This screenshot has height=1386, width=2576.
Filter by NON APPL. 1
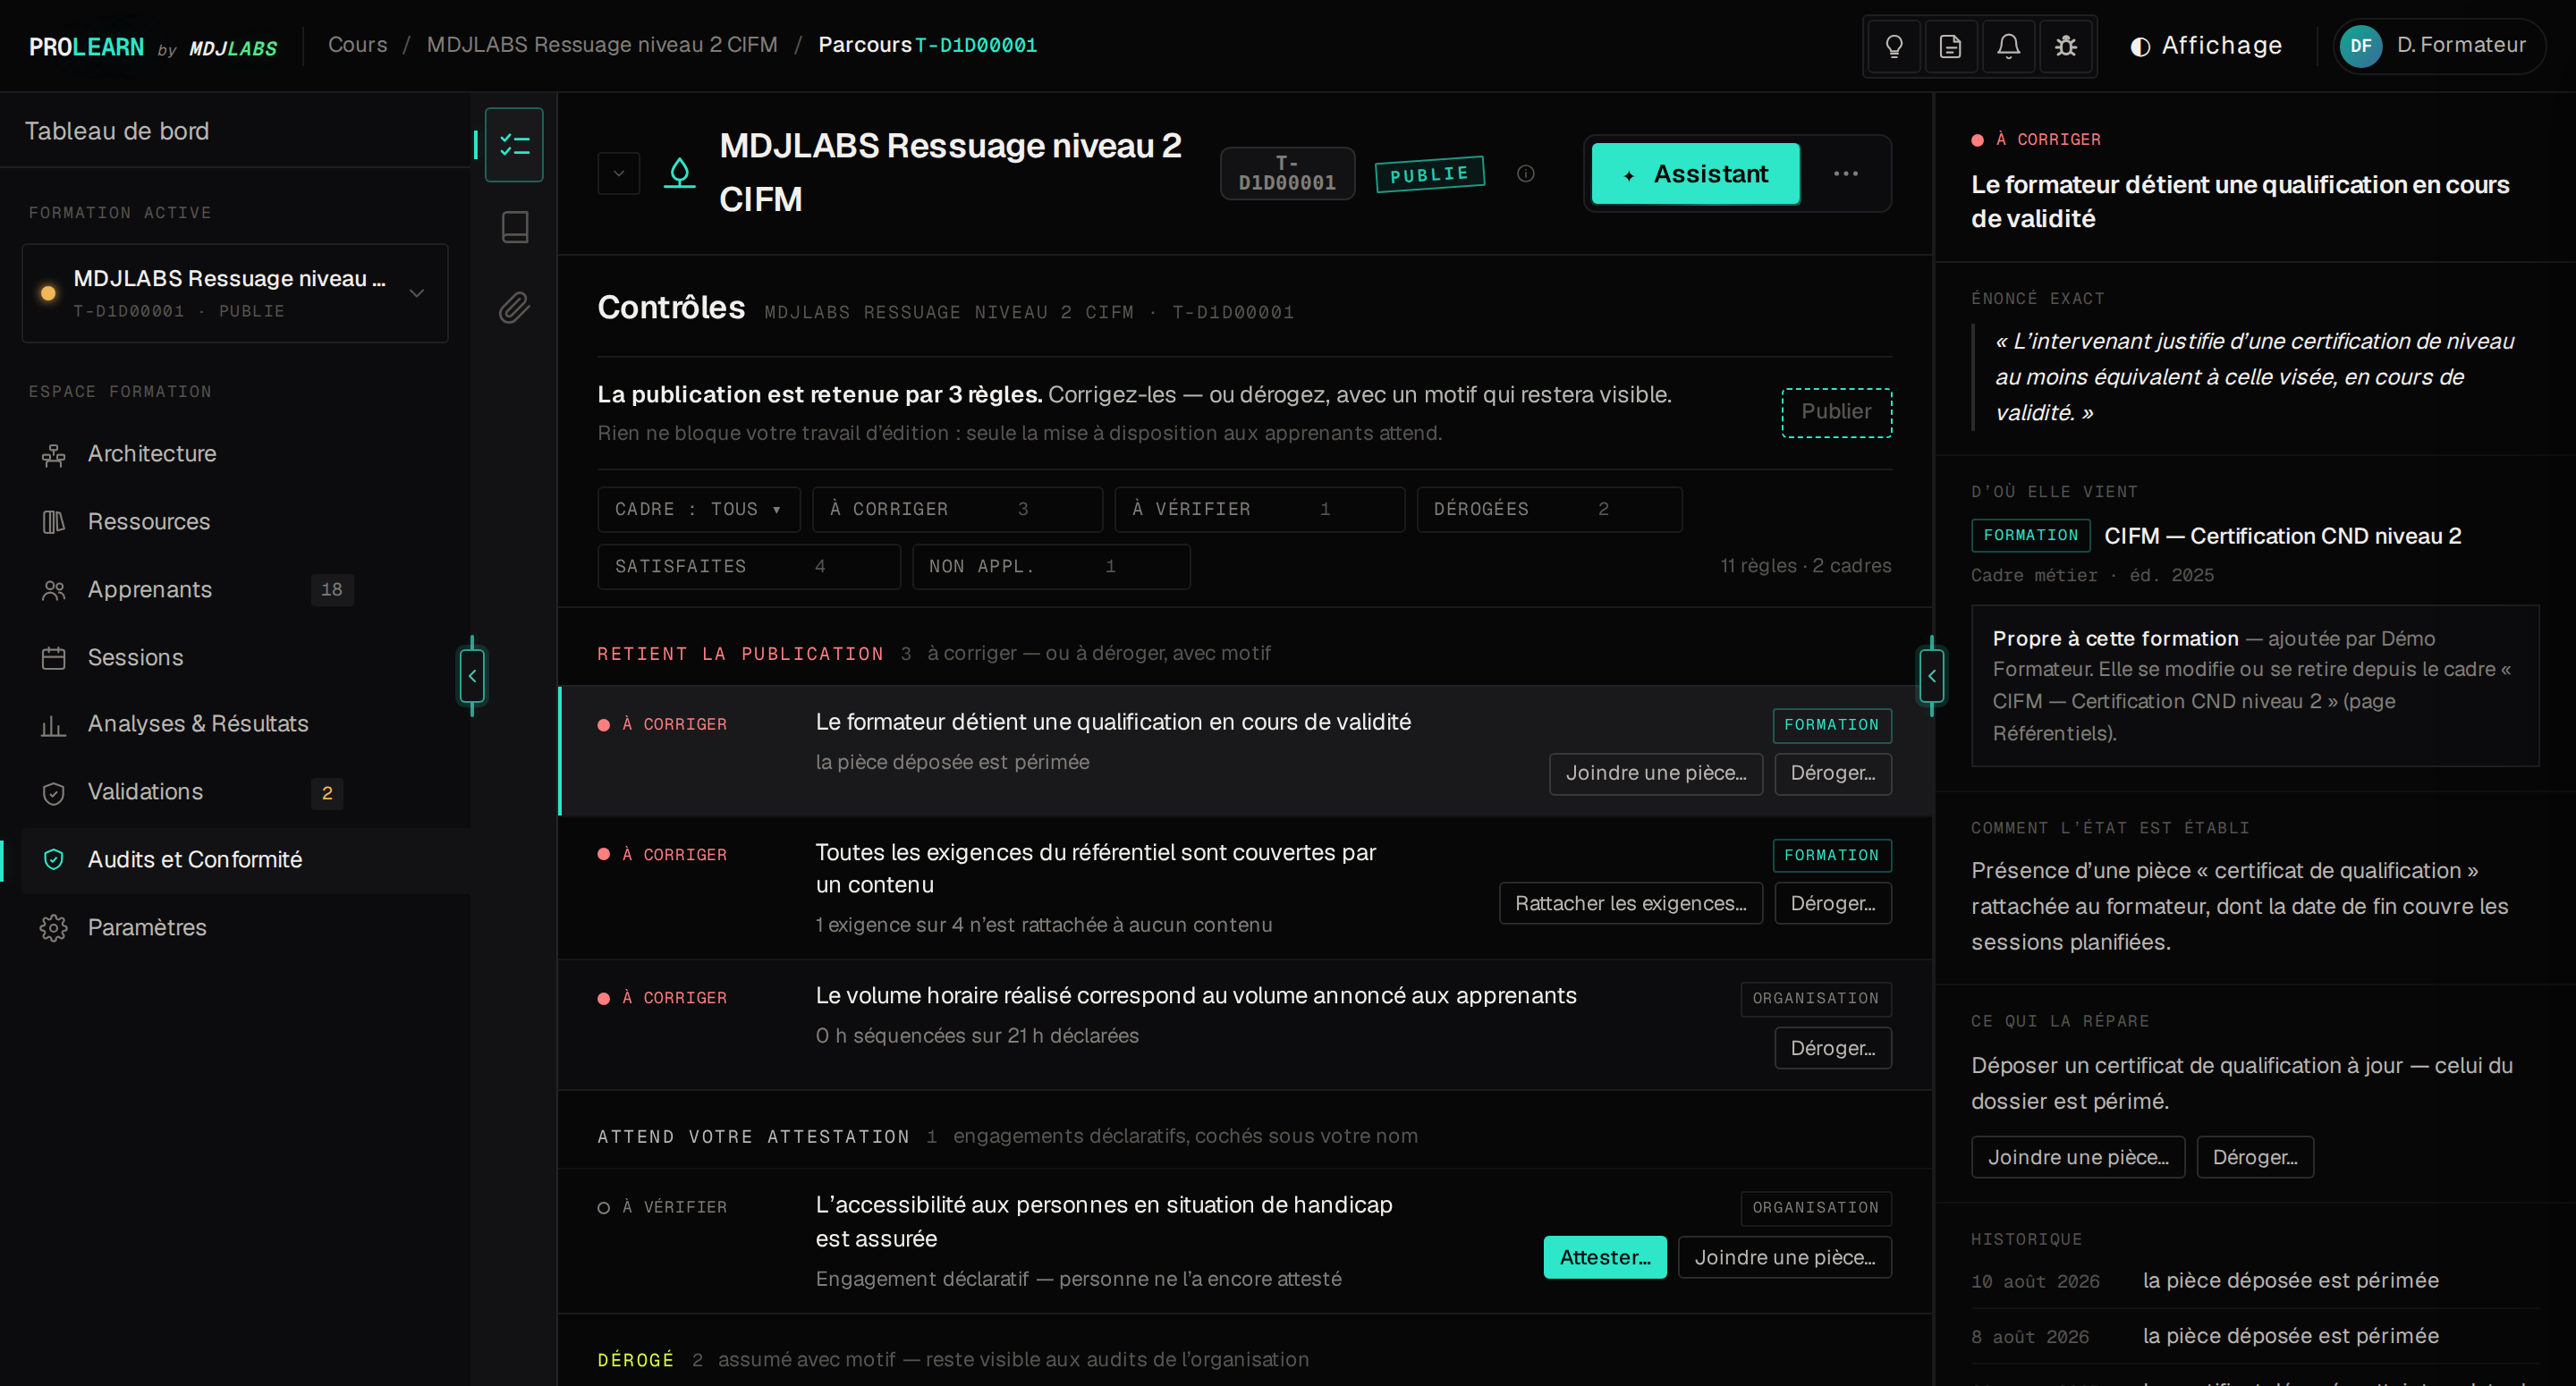click(x=1051, y=566)
